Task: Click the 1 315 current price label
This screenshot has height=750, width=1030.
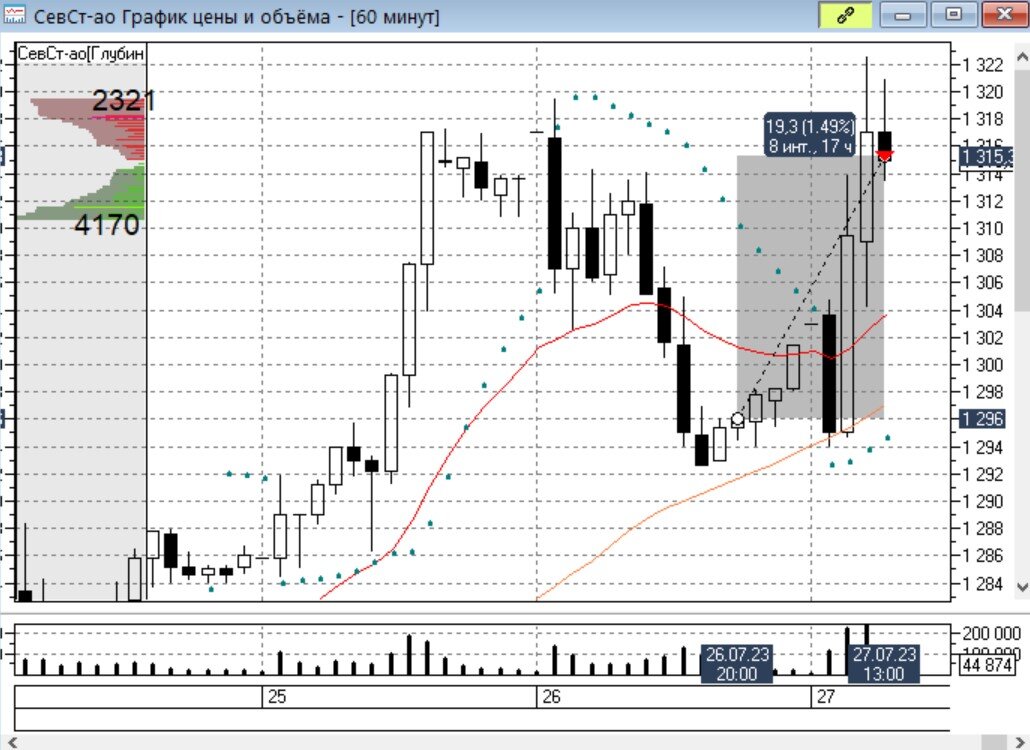Action: 986,157
